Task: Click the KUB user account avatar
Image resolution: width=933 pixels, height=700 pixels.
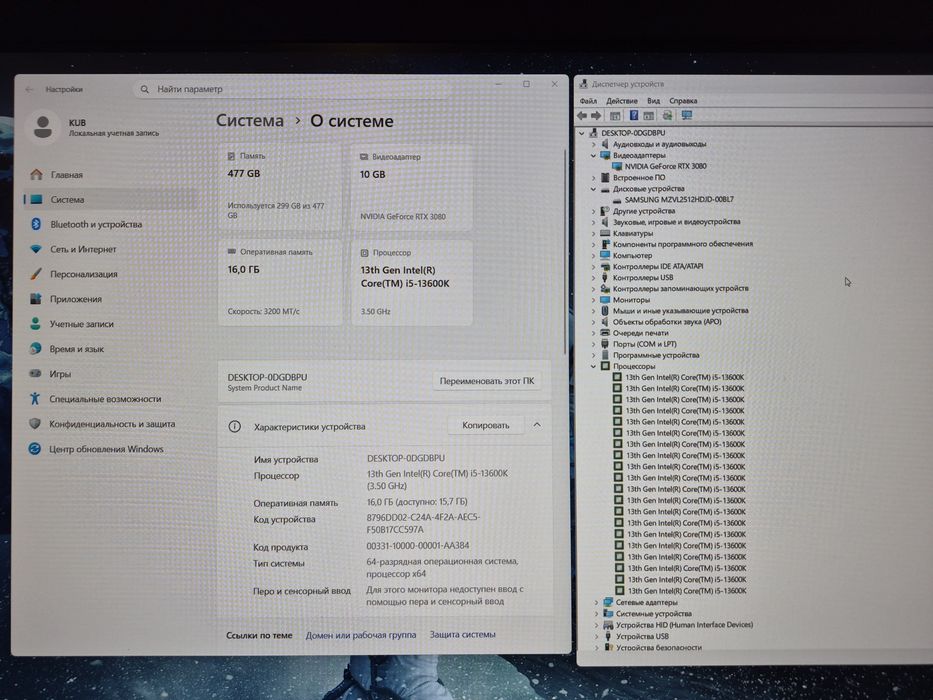Action: click(43, 126)
